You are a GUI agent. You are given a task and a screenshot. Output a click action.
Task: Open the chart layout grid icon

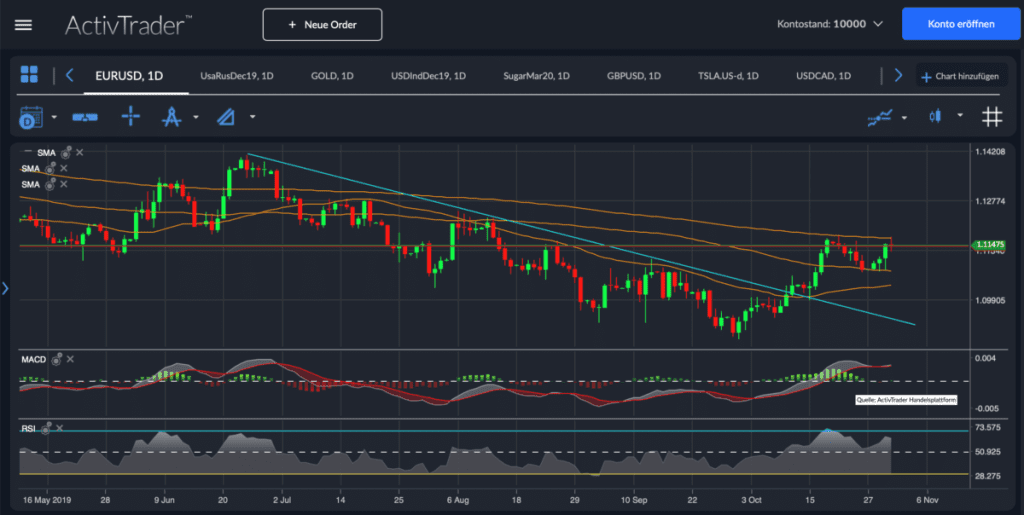[x=29, y=74]
